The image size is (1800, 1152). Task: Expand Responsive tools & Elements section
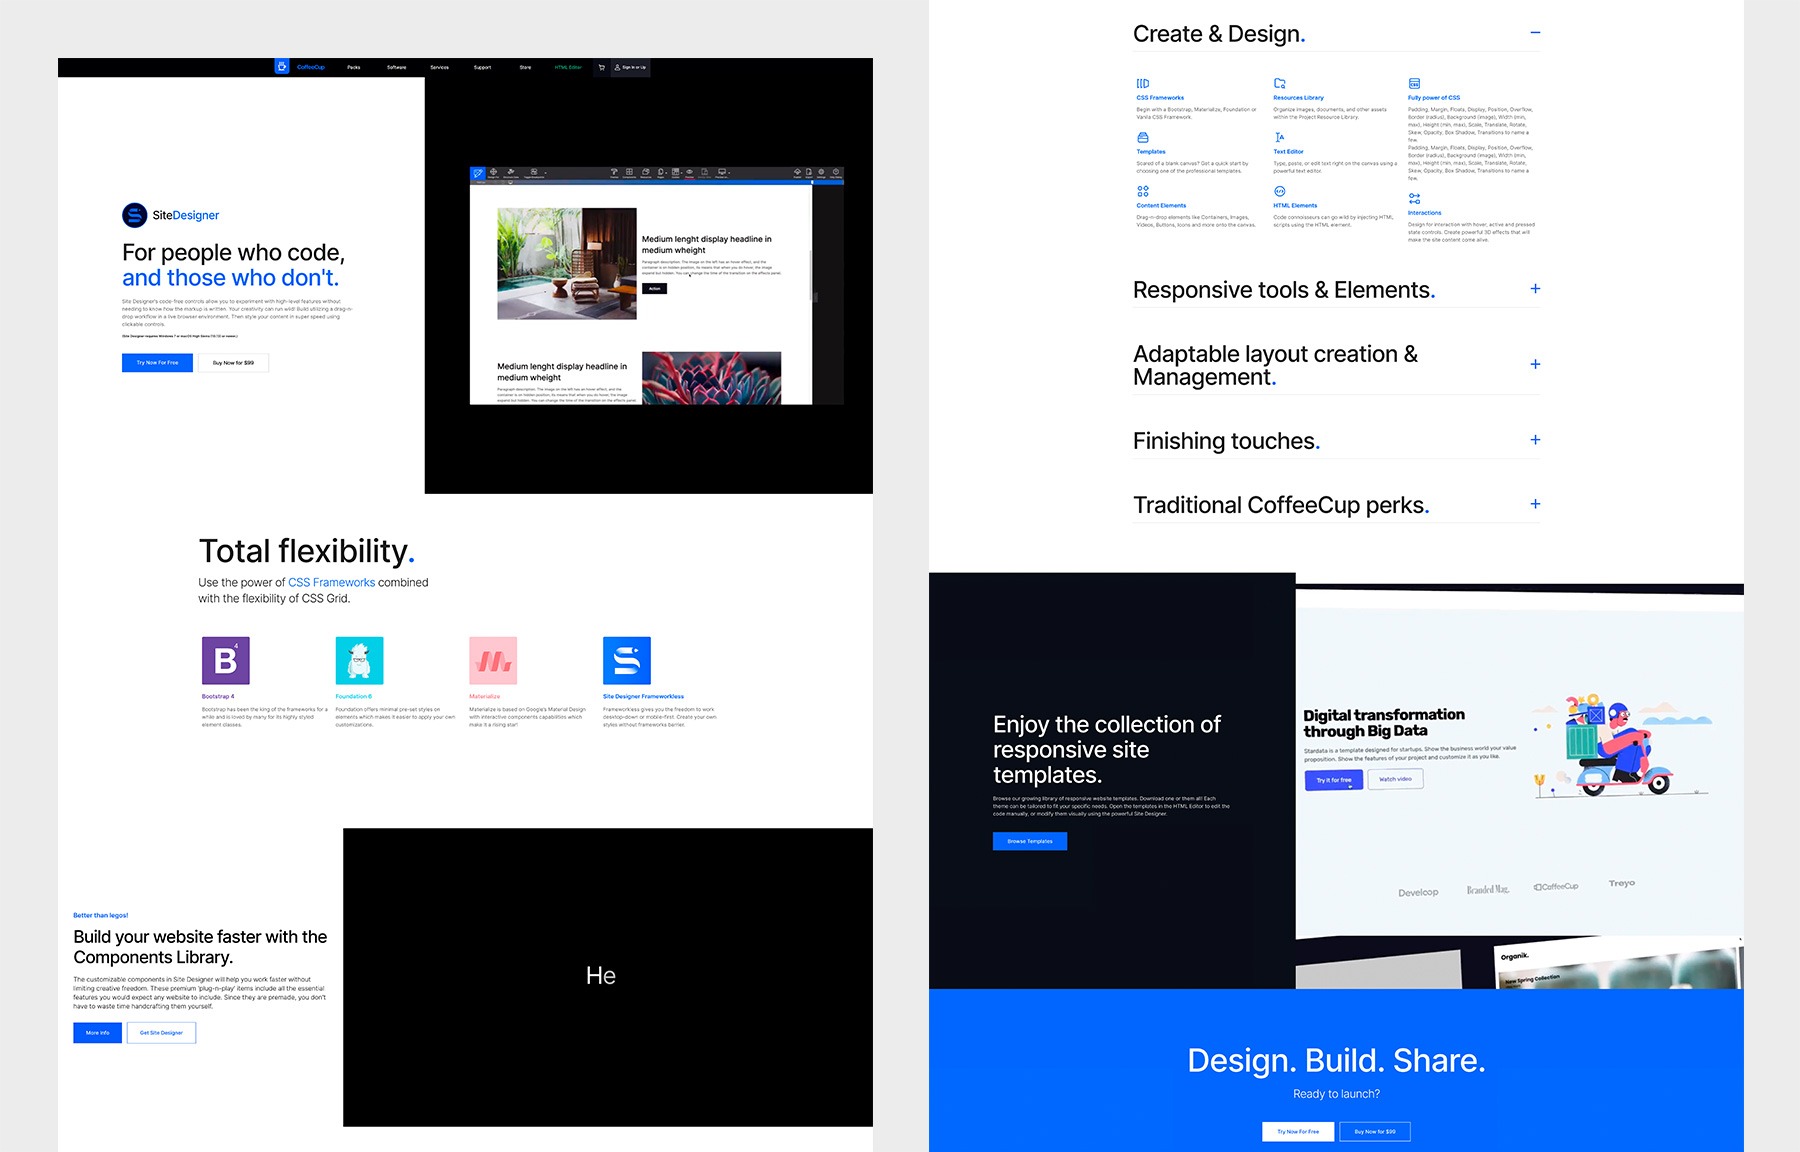click(x=1535, y=289)
